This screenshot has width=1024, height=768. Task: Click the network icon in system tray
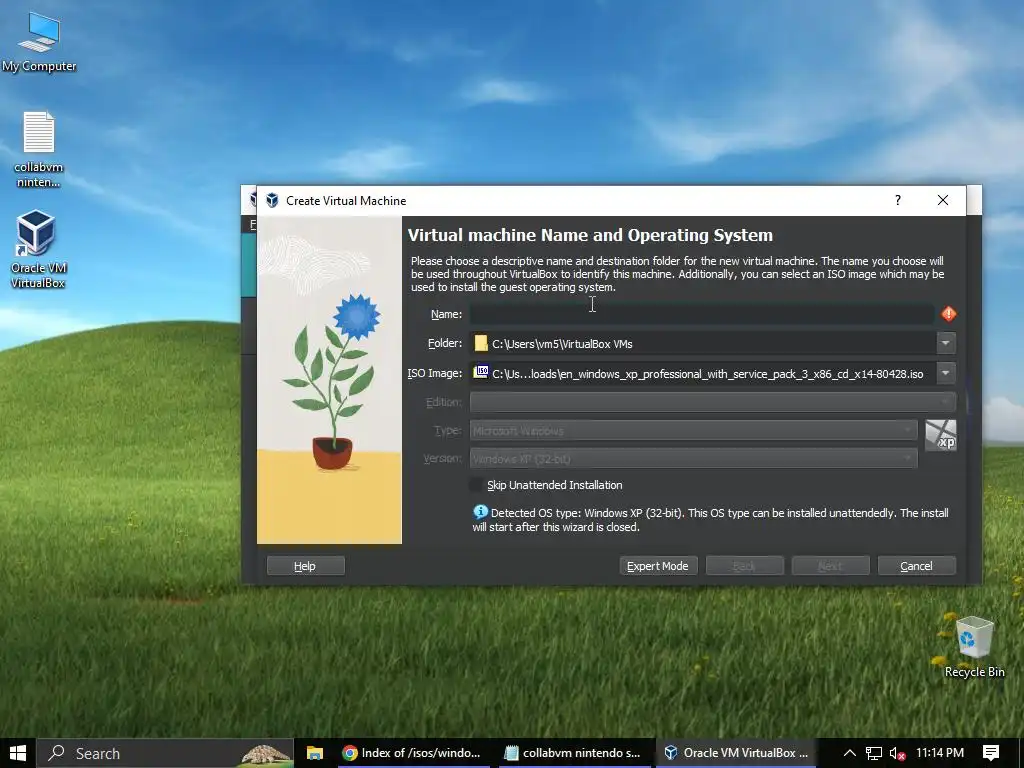pos(874,753)
